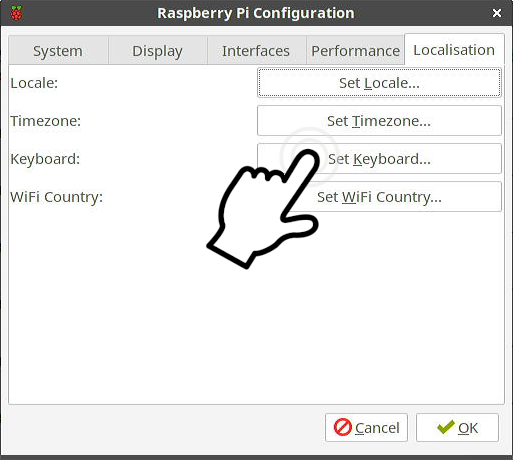
Task: Switch to the System tab
Action: [58, 51]
